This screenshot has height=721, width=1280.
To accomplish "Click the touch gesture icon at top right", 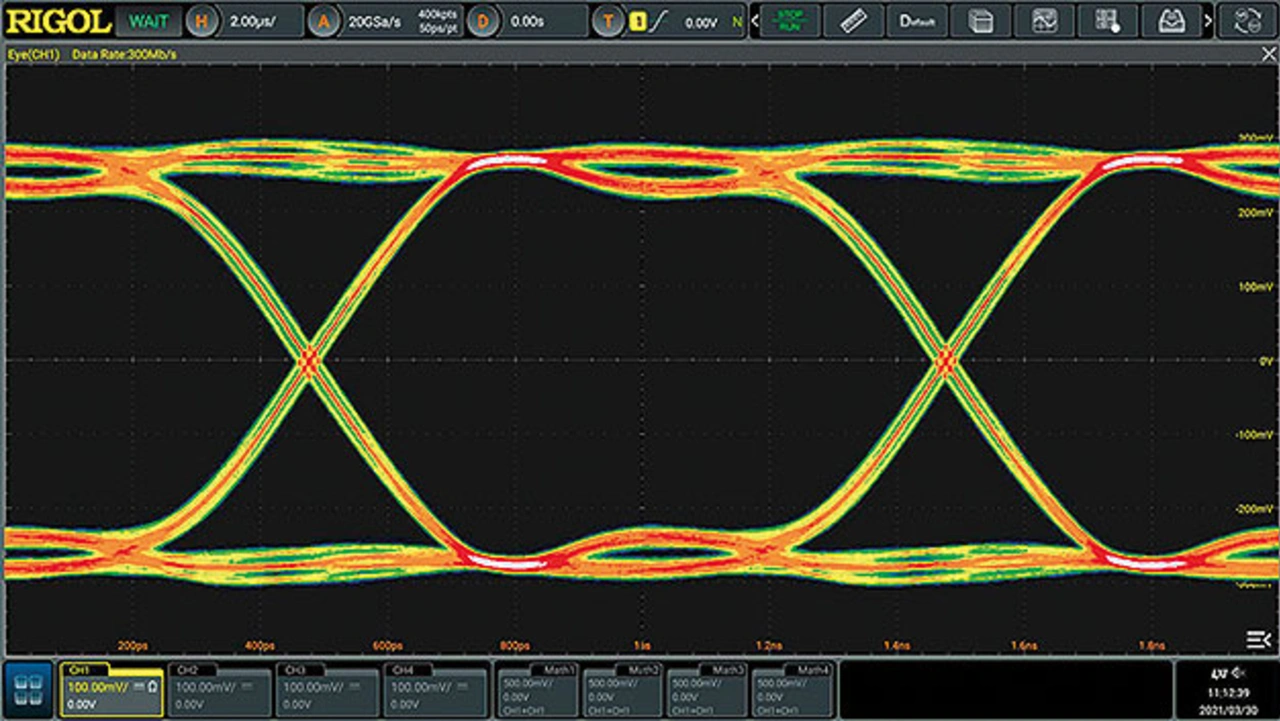I will click(1248, 21).
